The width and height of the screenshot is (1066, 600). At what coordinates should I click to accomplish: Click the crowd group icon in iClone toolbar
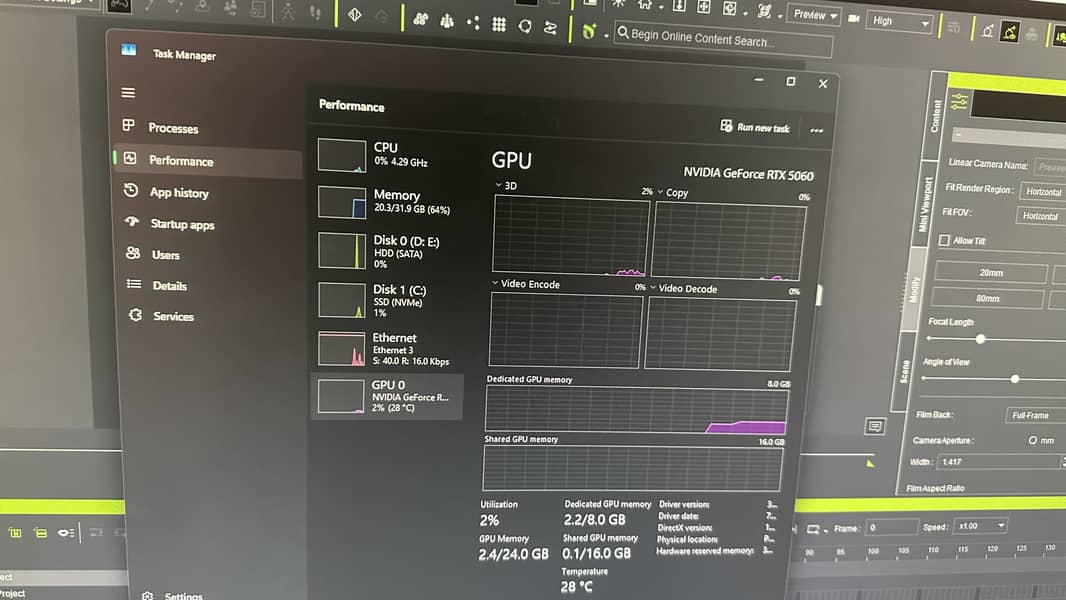[420, 20]
